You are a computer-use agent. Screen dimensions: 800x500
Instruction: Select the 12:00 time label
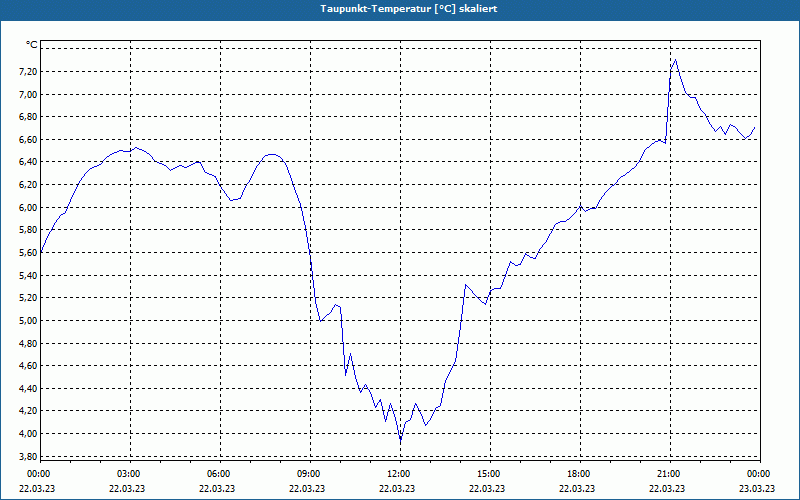tap(401, 474)
